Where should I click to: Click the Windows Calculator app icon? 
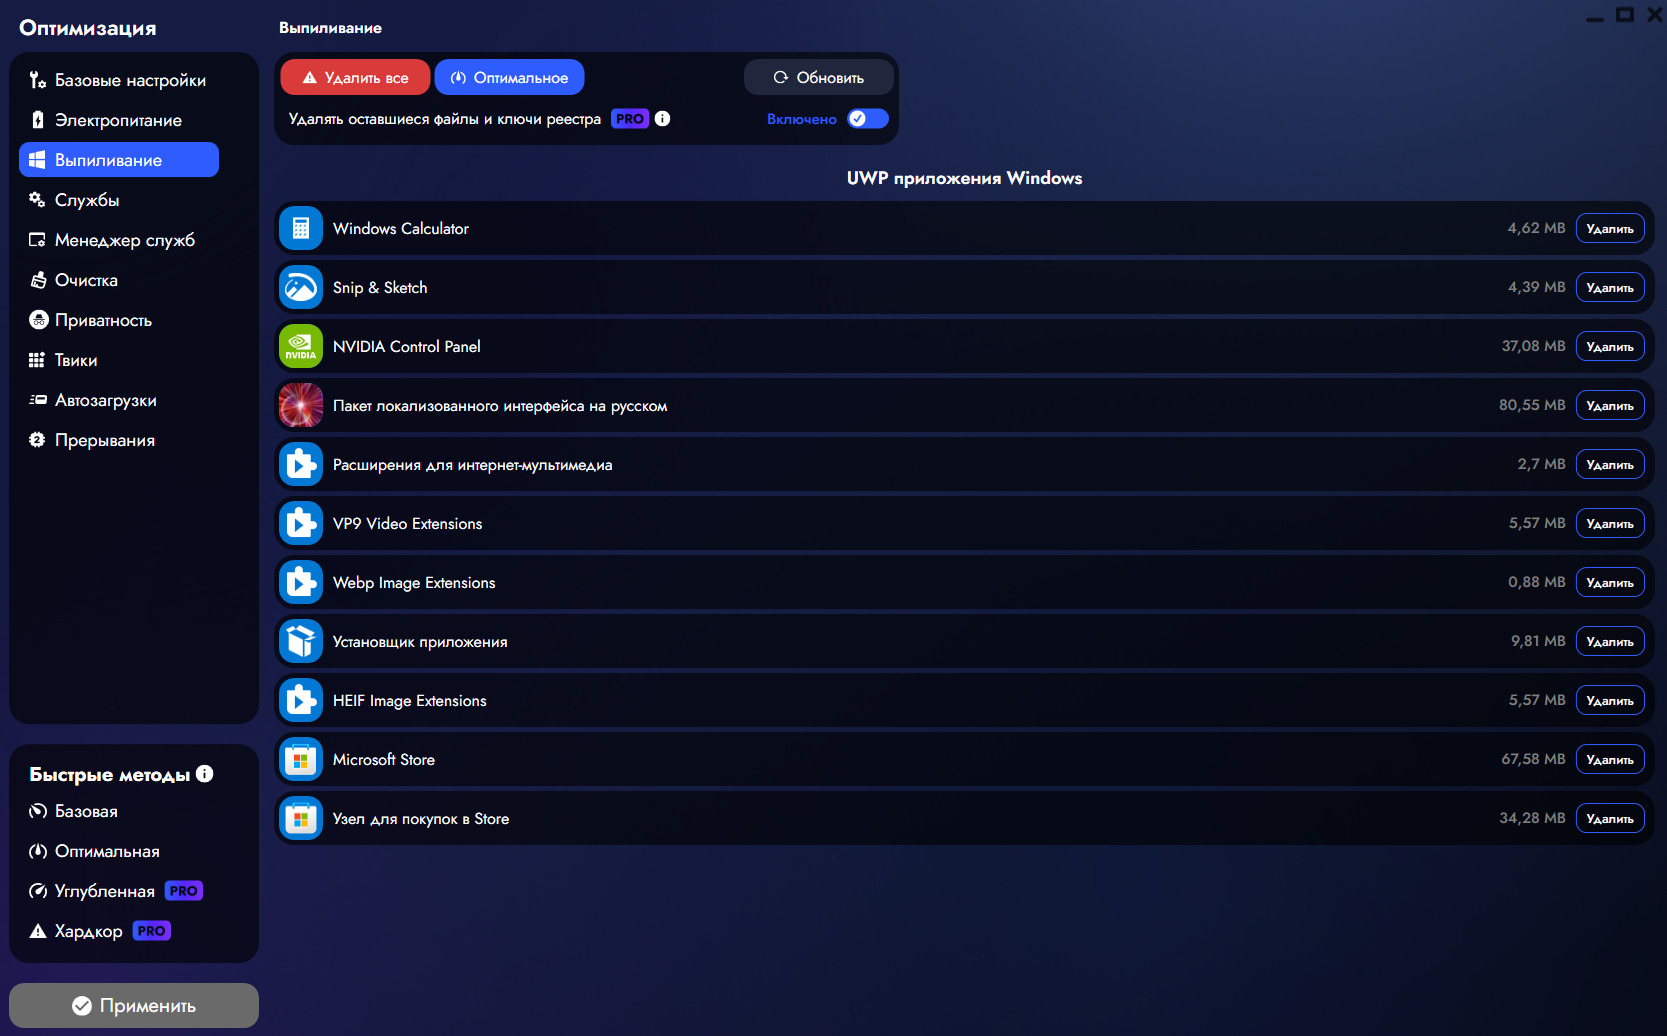(301, 228)
